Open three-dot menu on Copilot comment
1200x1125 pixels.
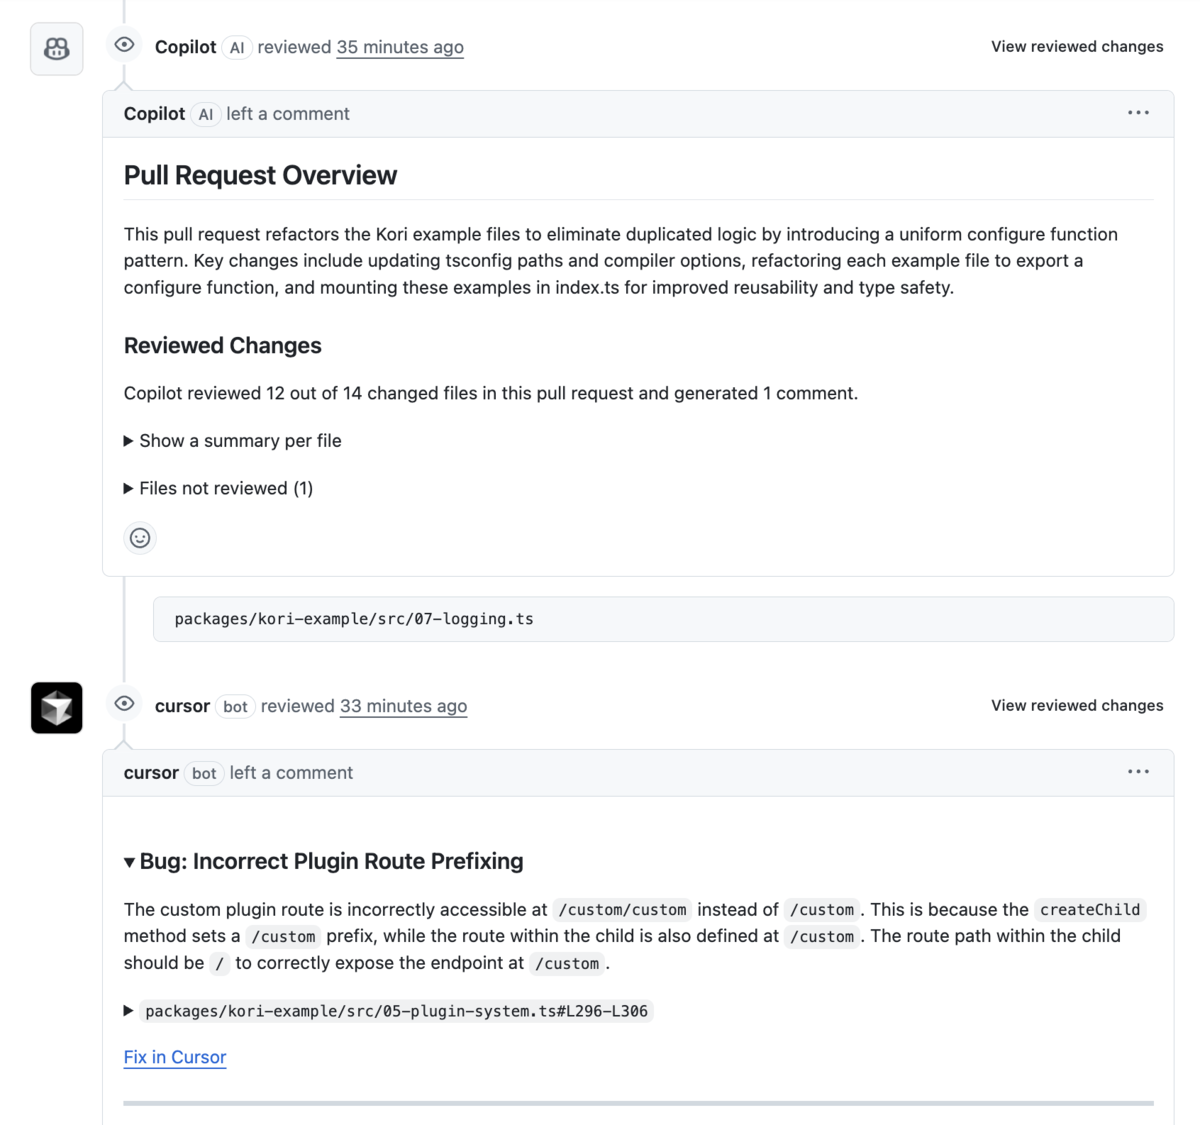coord(1138,113)
